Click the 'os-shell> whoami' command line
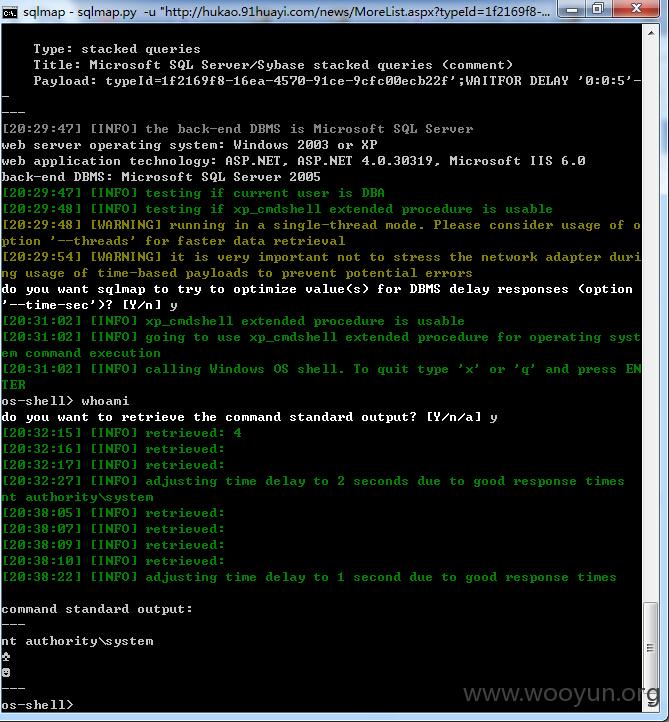Image resolution: width=669 pixels, height=722 pixels. pyautogui.click(x=65, y=401)
